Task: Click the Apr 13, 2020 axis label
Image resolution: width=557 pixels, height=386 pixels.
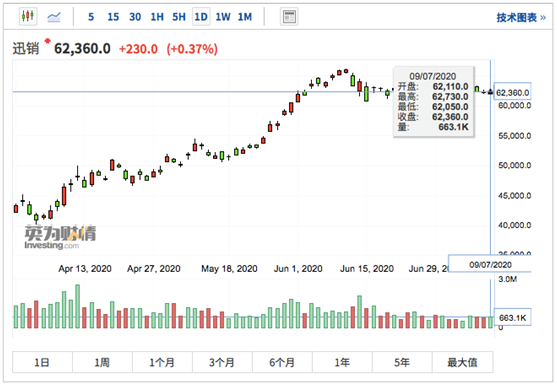Action: click(85, 269)
